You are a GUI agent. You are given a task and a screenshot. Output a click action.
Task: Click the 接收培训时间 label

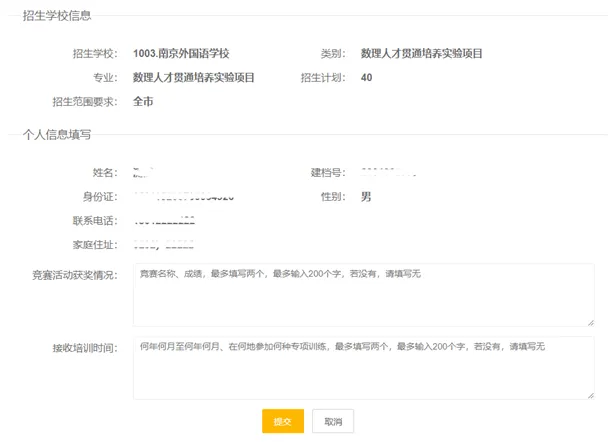pyautogui.click(x=85, y=348)
